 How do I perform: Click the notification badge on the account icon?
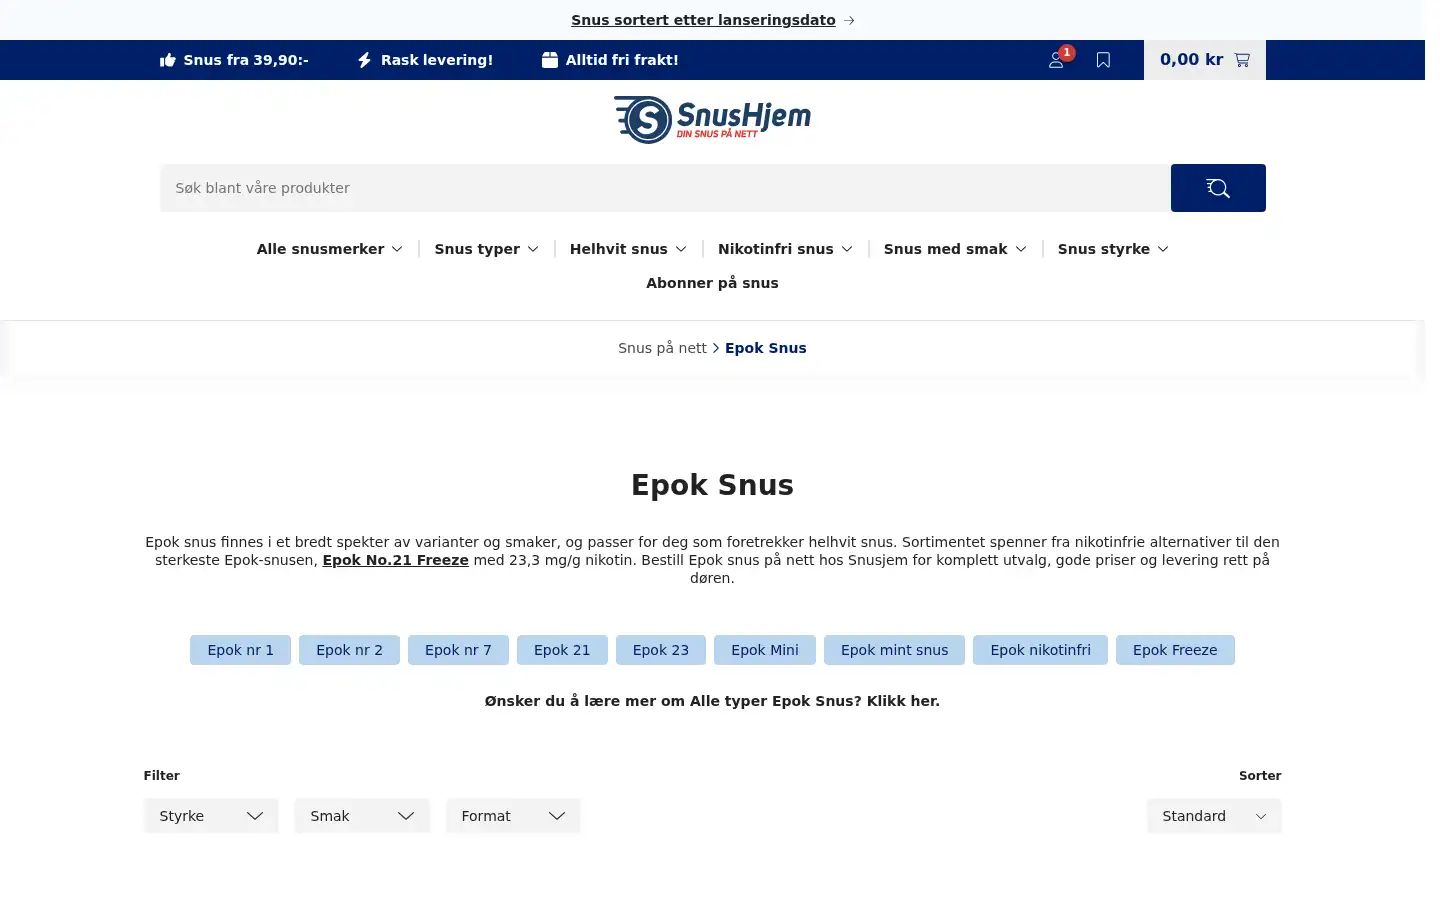point(1067,52)
